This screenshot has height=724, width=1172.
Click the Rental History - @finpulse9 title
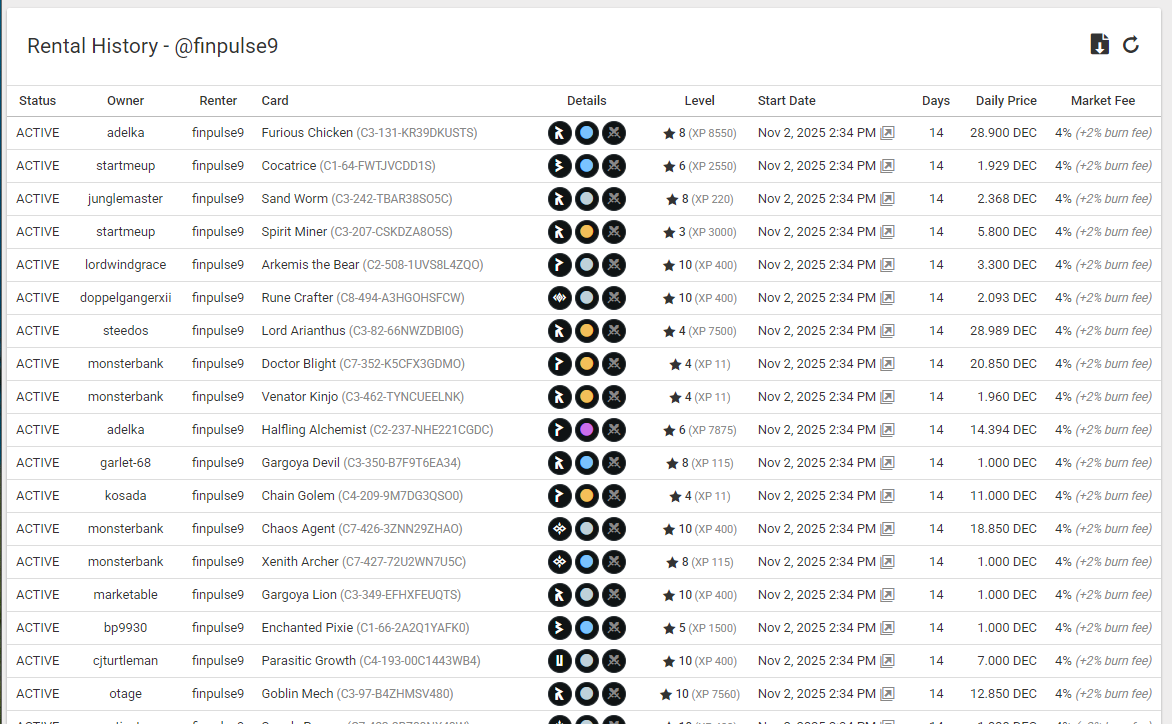152,46
